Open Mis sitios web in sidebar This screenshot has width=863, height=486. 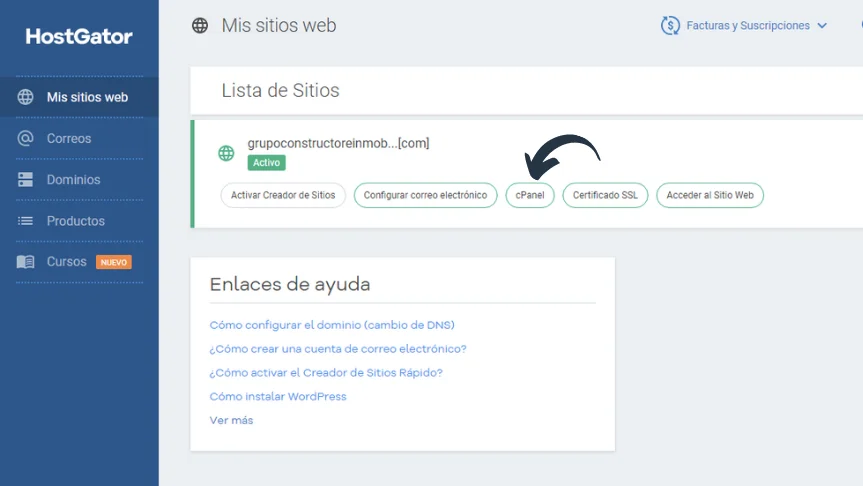[79, 97]
